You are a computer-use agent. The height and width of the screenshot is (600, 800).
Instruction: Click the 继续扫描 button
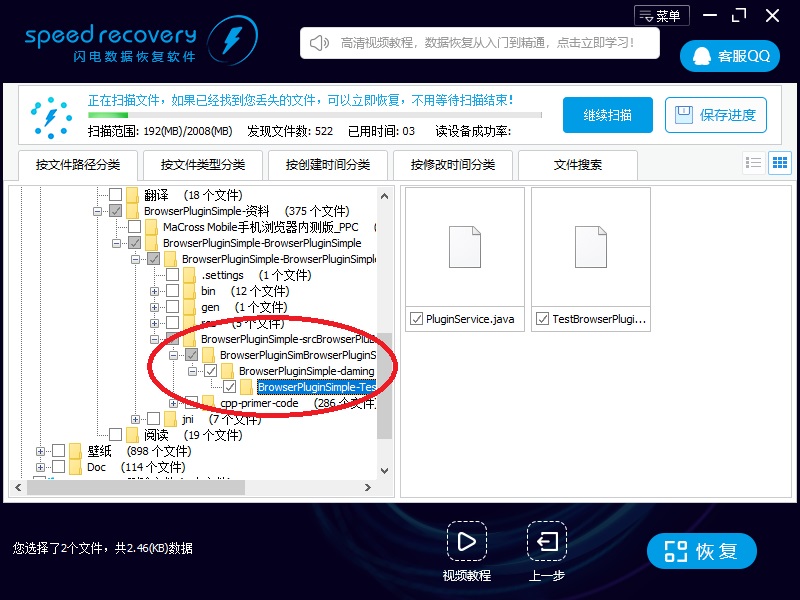pos(607,115)
